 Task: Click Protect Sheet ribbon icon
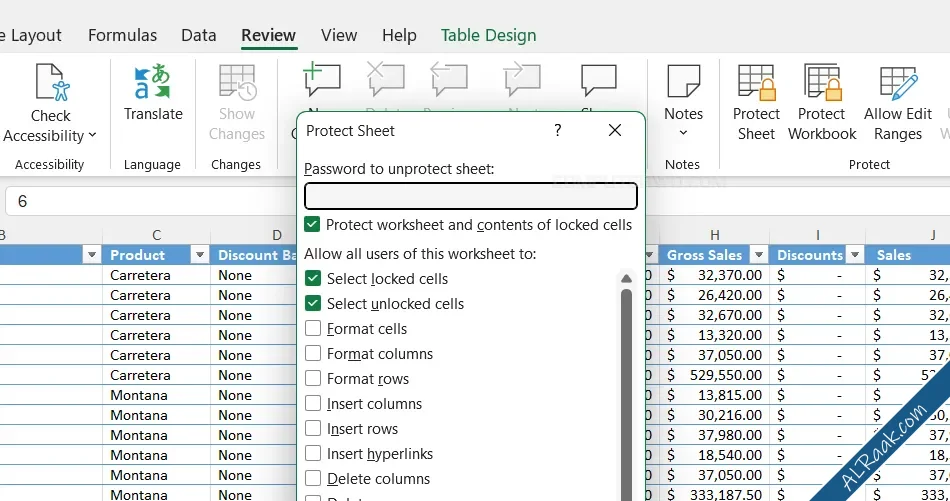[757, 82]
